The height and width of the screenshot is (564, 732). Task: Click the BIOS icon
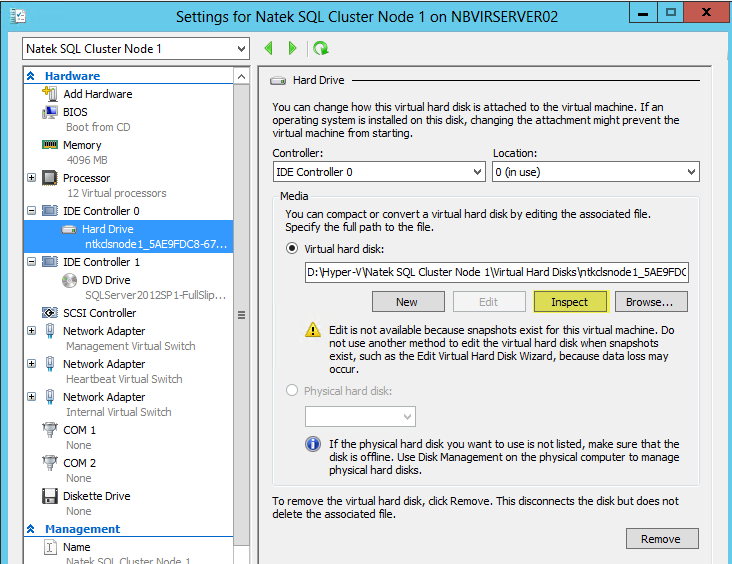tap(50, 112)
